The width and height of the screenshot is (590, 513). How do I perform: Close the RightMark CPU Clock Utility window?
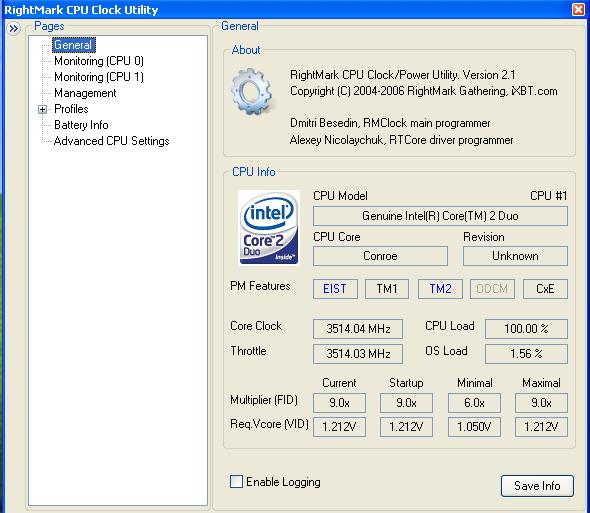pos(578,9)
